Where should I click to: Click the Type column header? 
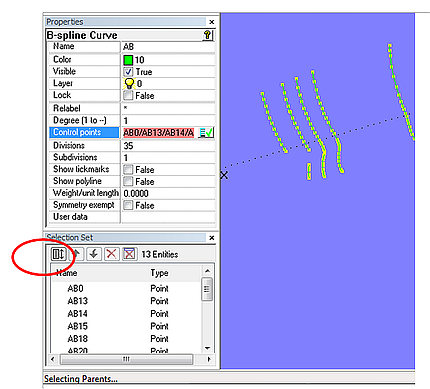click(159, 273)
